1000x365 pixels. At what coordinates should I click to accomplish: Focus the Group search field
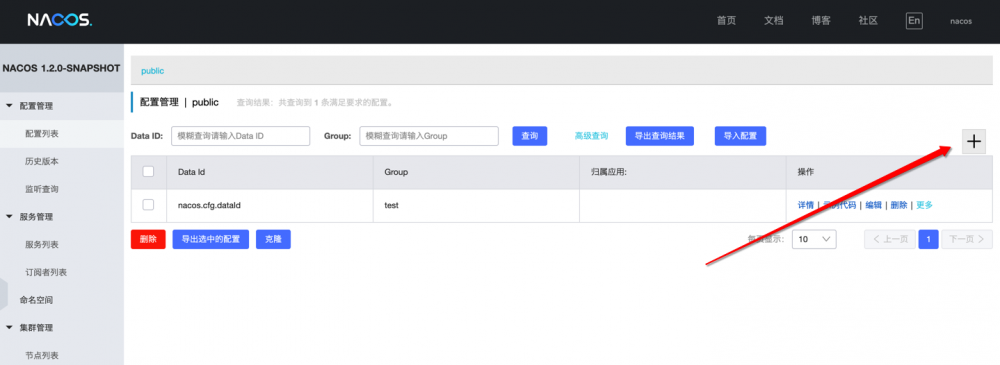point(429,136)
